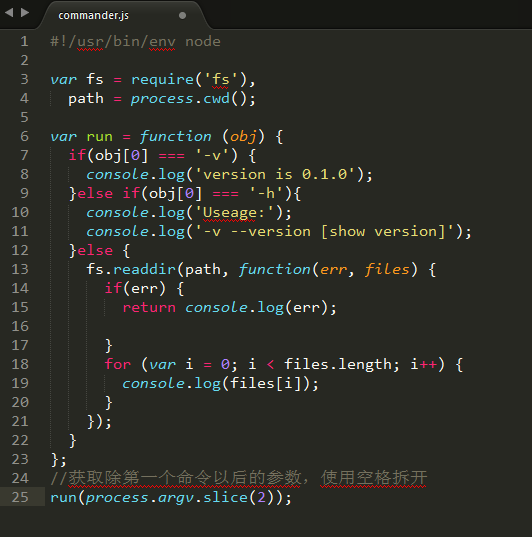Click 'i++' on line 18
Viewport: 532px width, 537px height.
click(423, 364)
